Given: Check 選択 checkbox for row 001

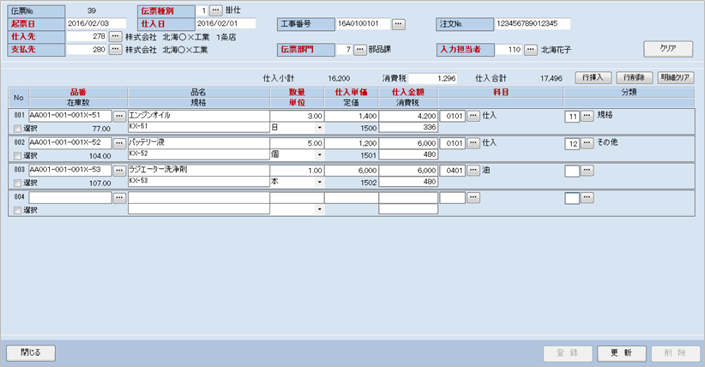Looking at the screenshot, I should [x=18, y=129].
